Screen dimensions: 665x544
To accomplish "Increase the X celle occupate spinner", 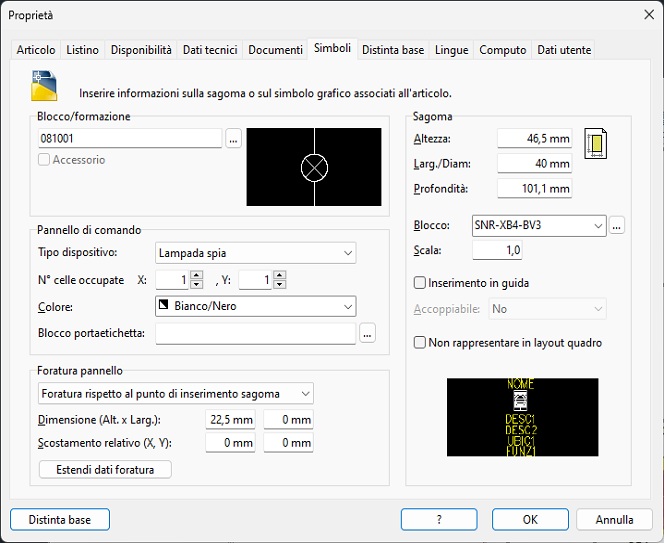I will coord(196,276).
